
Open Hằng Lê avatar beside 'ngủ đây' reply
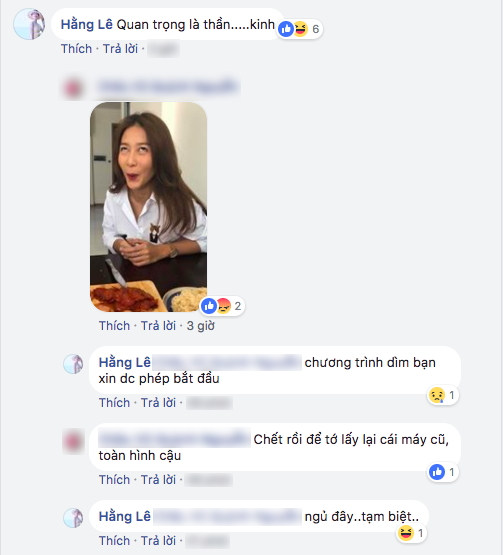click(x=73, y=518)
